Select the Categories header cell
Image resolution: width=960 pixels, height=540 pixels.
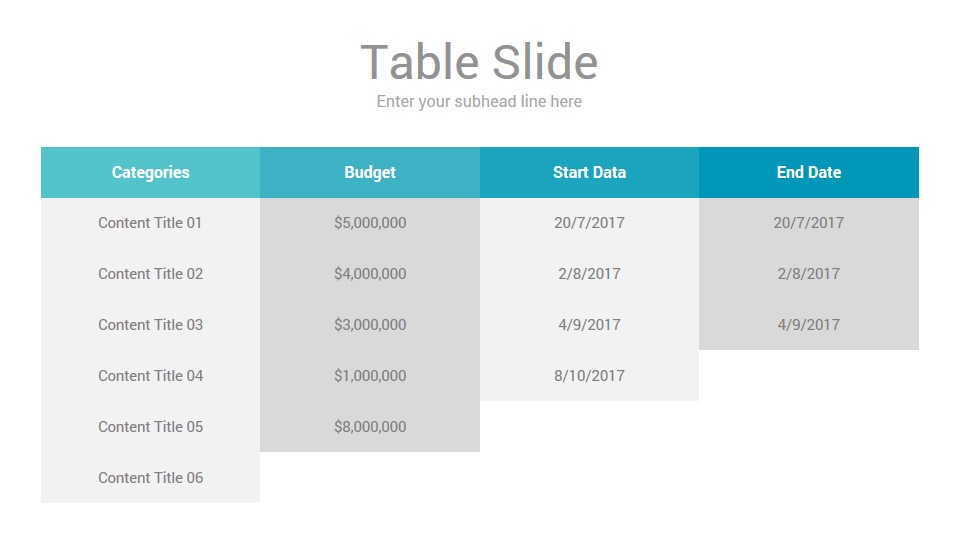pyautogui.click(x=151, y=172)
